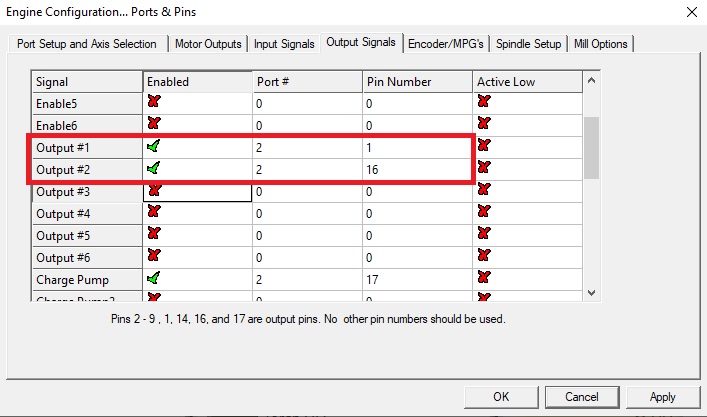Viewport: 707px width, 417px height.
Task: Open the Spindle Setup tab
Action: (528, 44)
